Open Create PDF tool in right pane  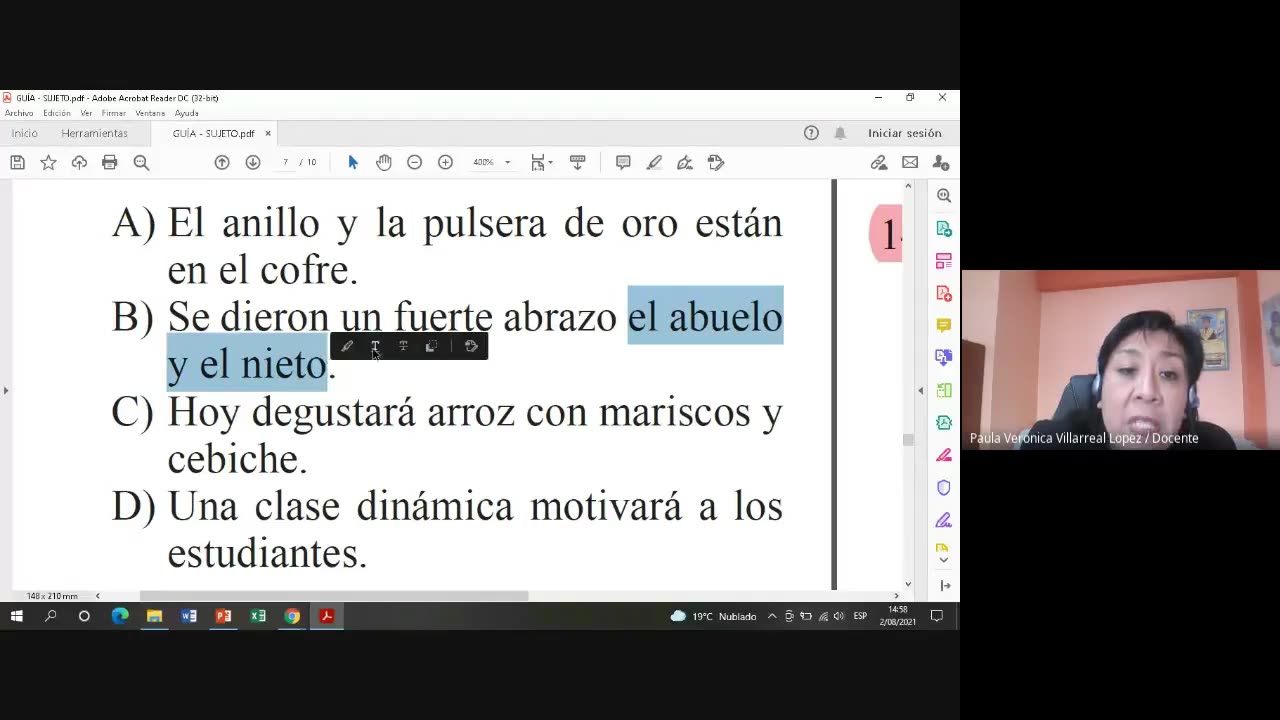pyautogui.click(x=944, y=293)
